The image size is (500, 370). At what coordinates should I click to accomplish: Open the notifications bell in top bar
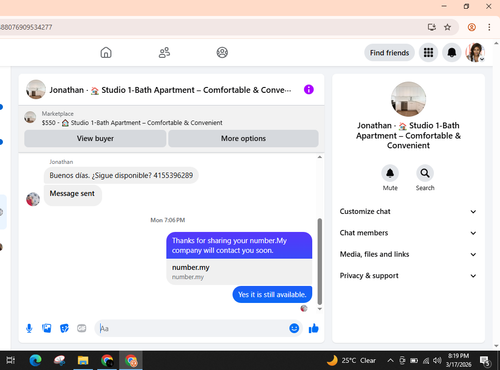(x=452, y=52)
